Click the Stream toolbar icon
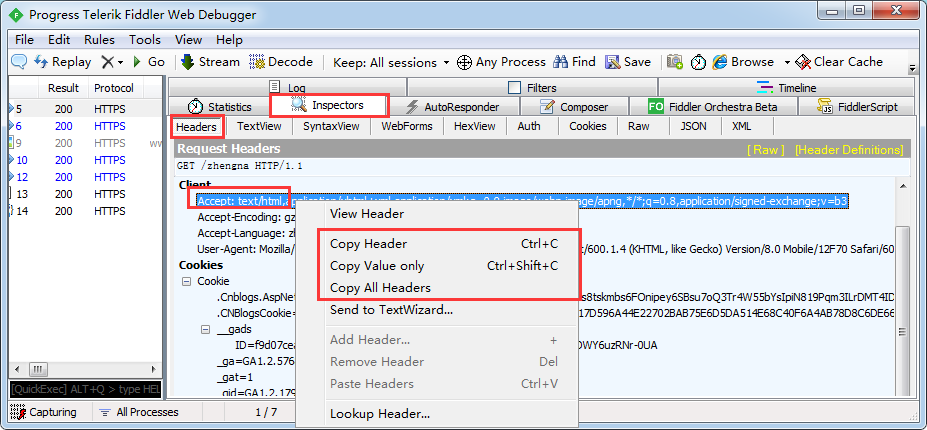 pyautogui.click(x=187, y=62)
